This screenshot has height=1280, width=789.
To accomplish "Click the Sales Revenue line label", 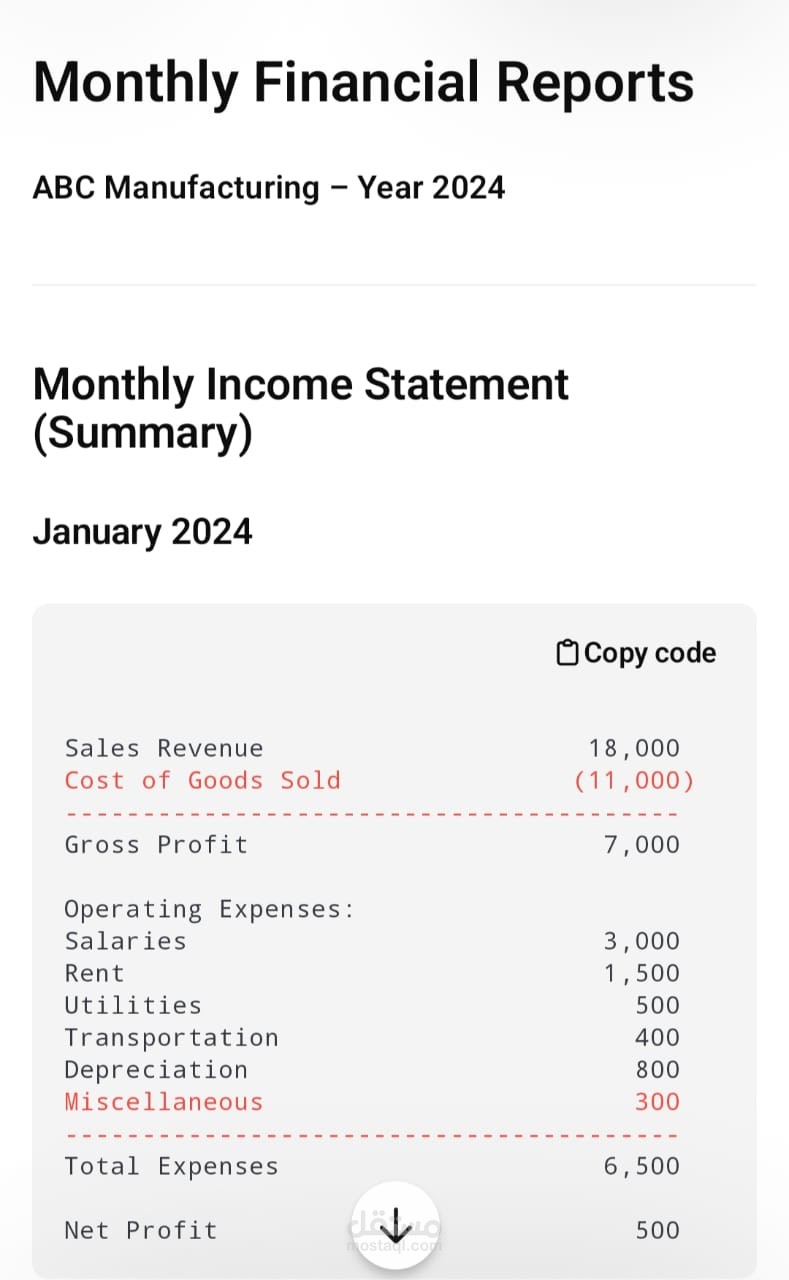I will [x=164, y=748].
